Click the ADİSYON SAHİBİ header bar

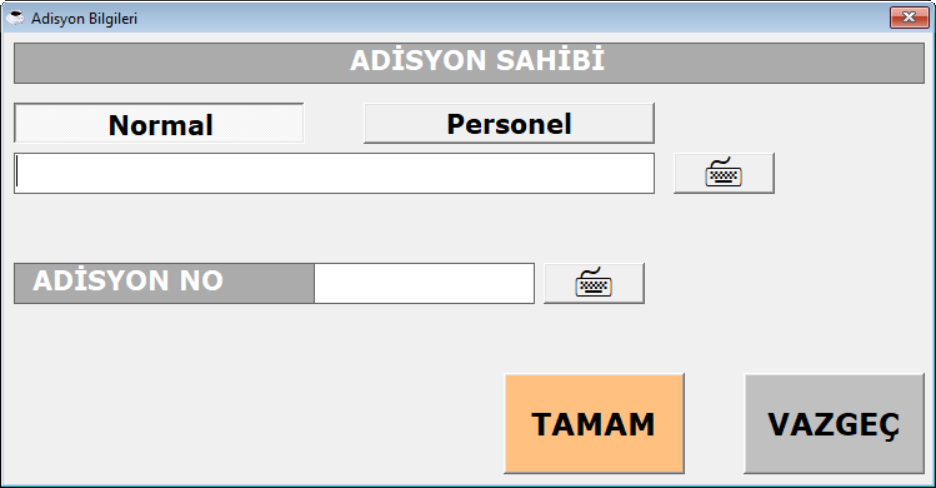[x=468, y=62]
